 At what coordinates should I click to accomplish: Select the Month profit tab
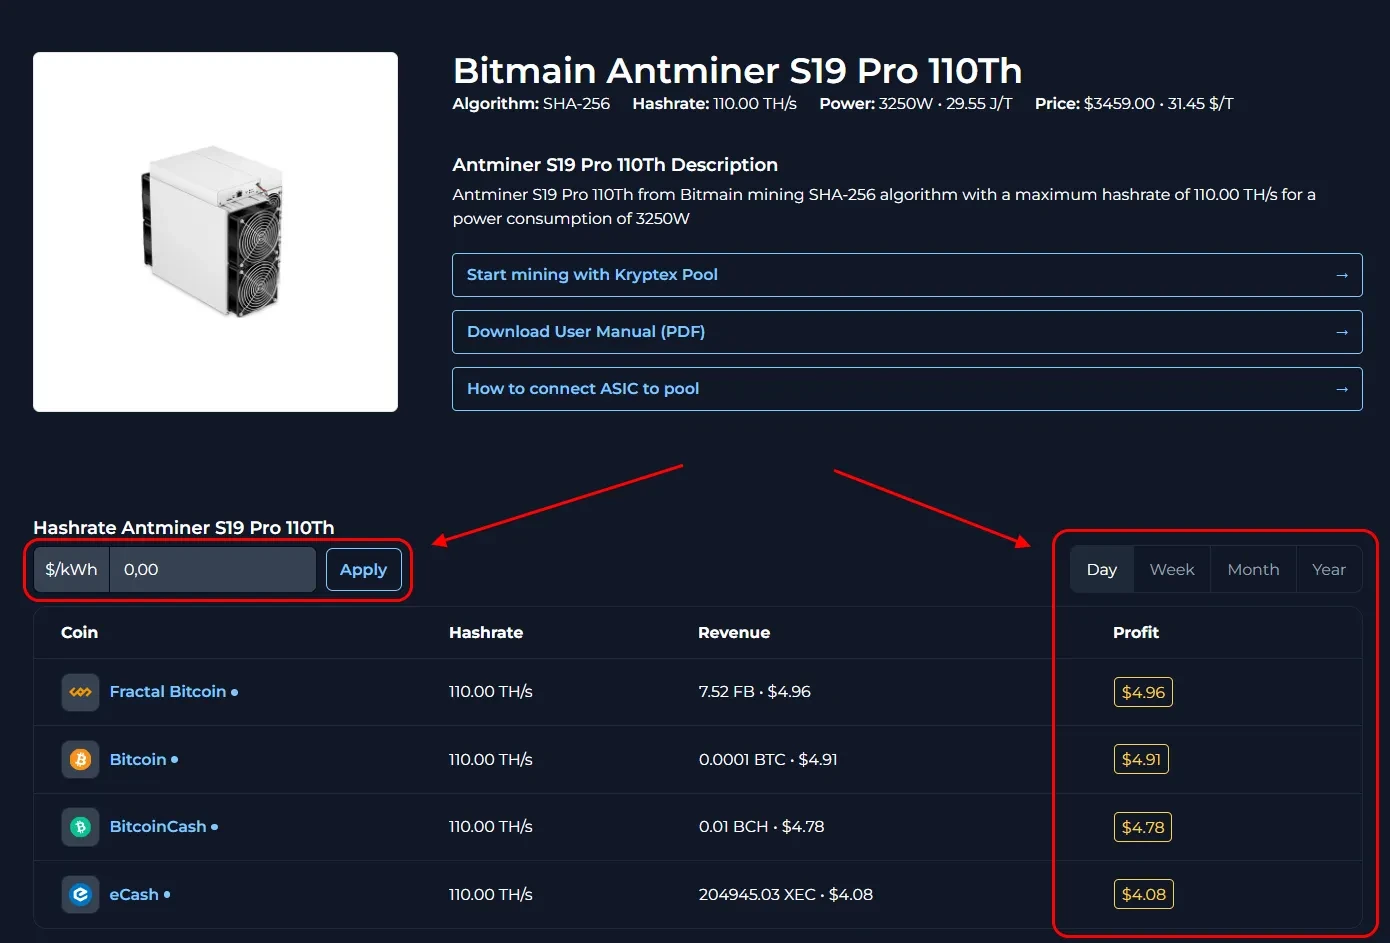pos(1253,569)
